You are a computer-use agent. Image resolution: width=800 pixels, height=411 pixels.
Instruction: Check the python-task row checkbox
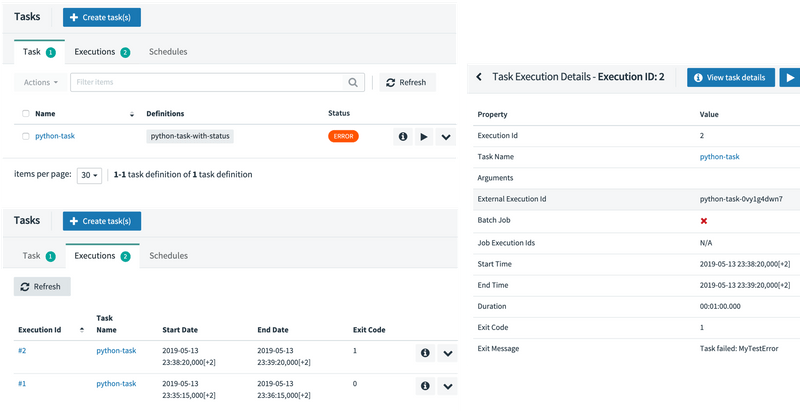[x=25, y=136]
